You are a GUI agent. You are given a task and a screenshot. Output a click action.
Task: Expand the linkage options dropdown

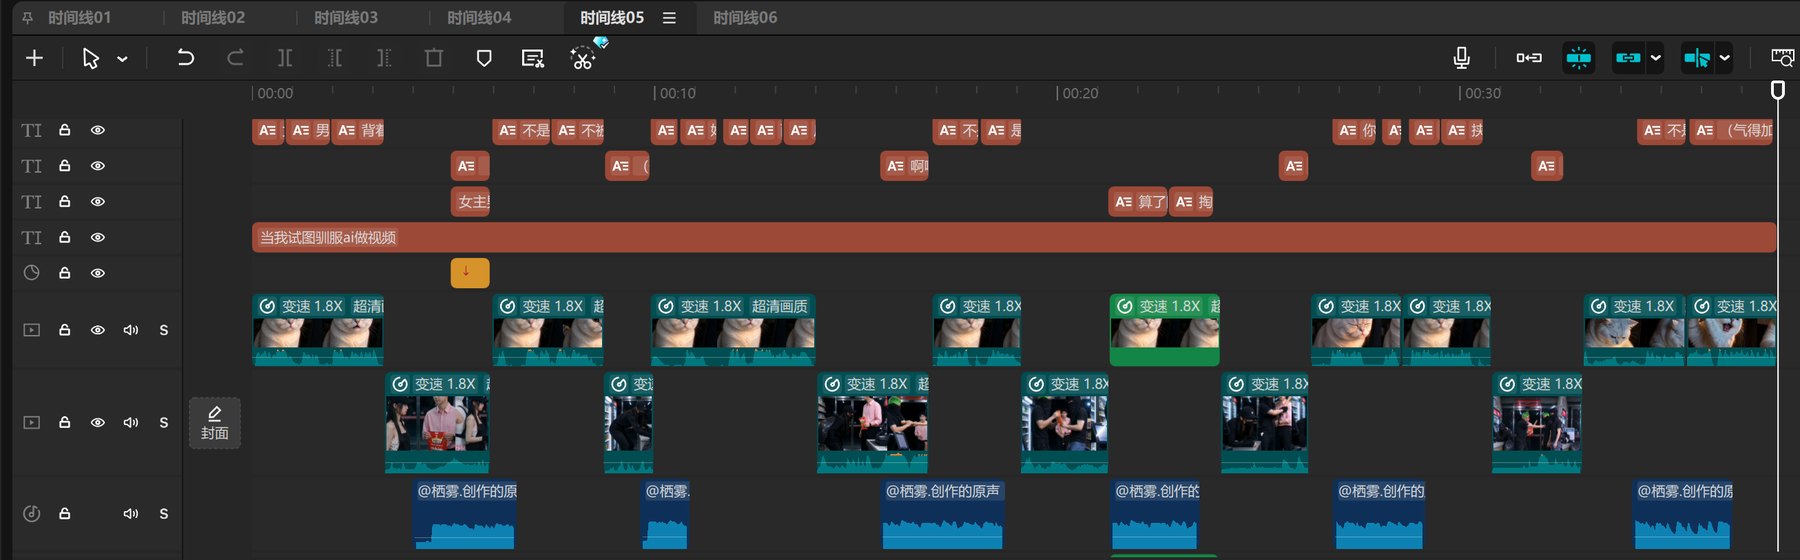click(x=1656, y=58)
